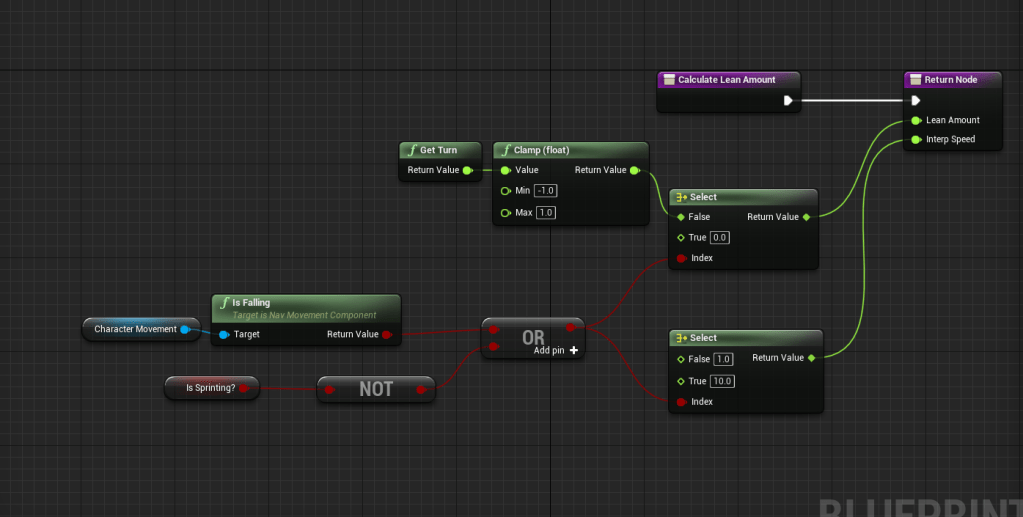This screenshot has height=517, width=1023.
Task: Select the Interp Speed pin on Return Node
Action: (915, 139)
